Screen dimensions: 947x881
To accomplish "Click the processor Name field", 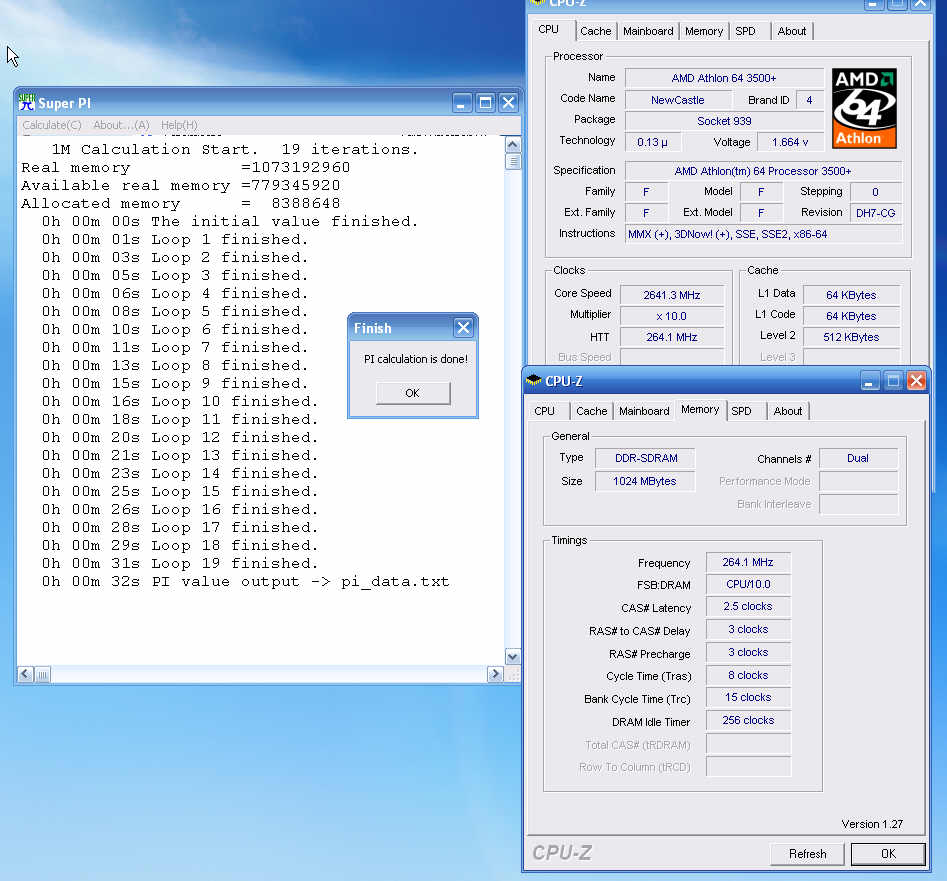I will pyautogui.click(x=724, y=78).
